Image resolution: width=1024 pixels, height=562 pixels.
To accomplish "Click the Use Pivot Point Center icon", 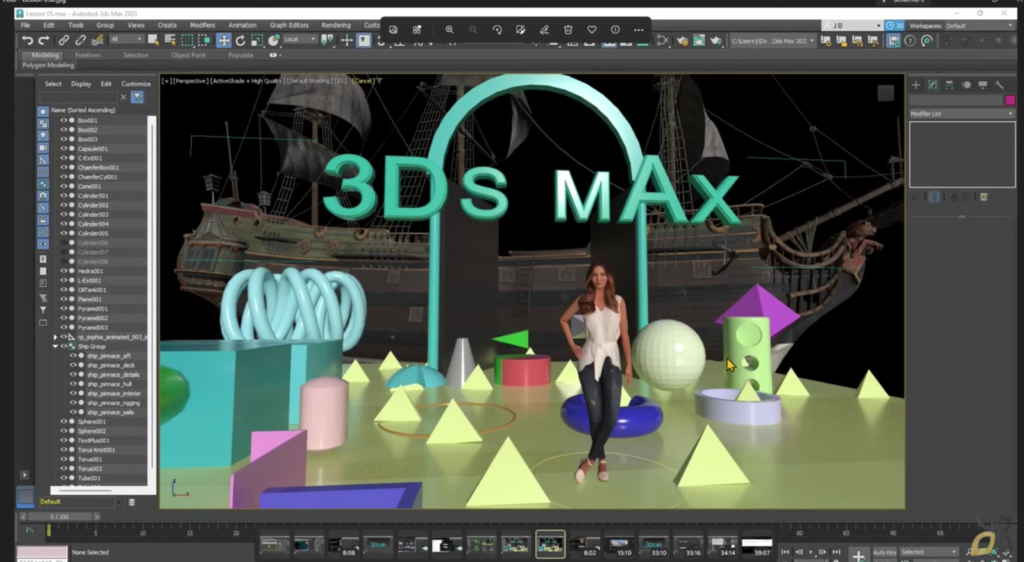I will [327, 40].
